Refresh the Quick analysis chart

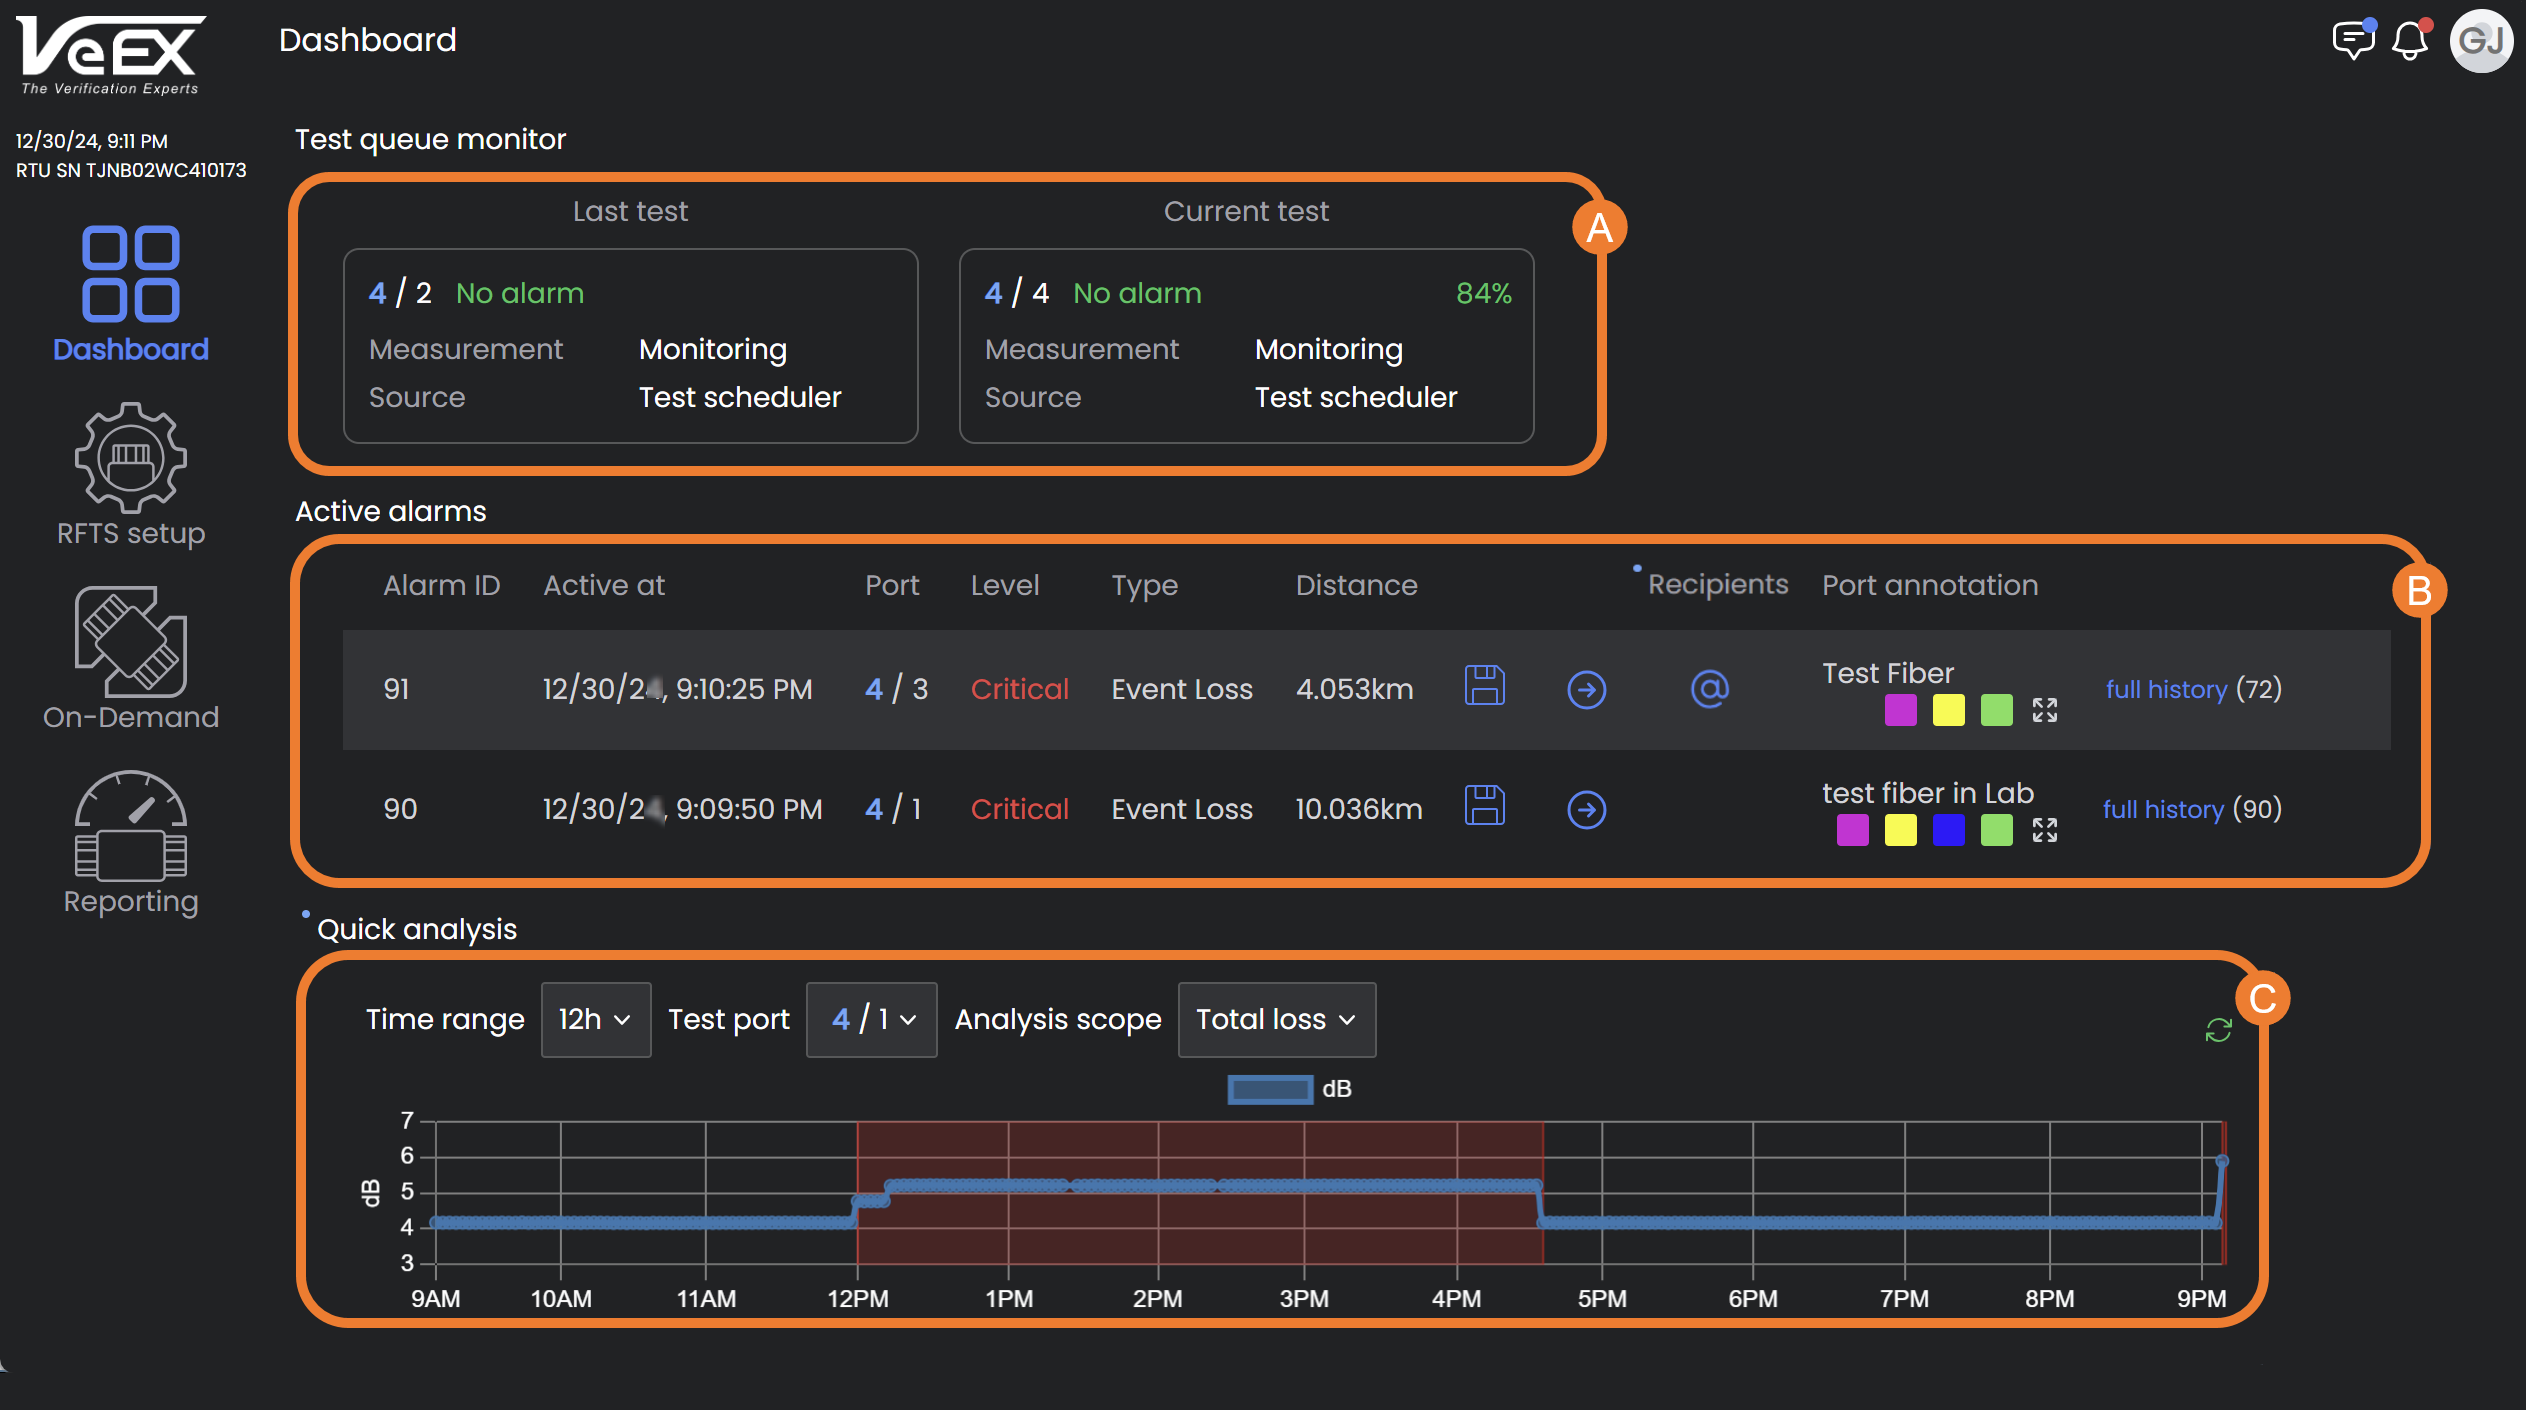point(2218,1030)
